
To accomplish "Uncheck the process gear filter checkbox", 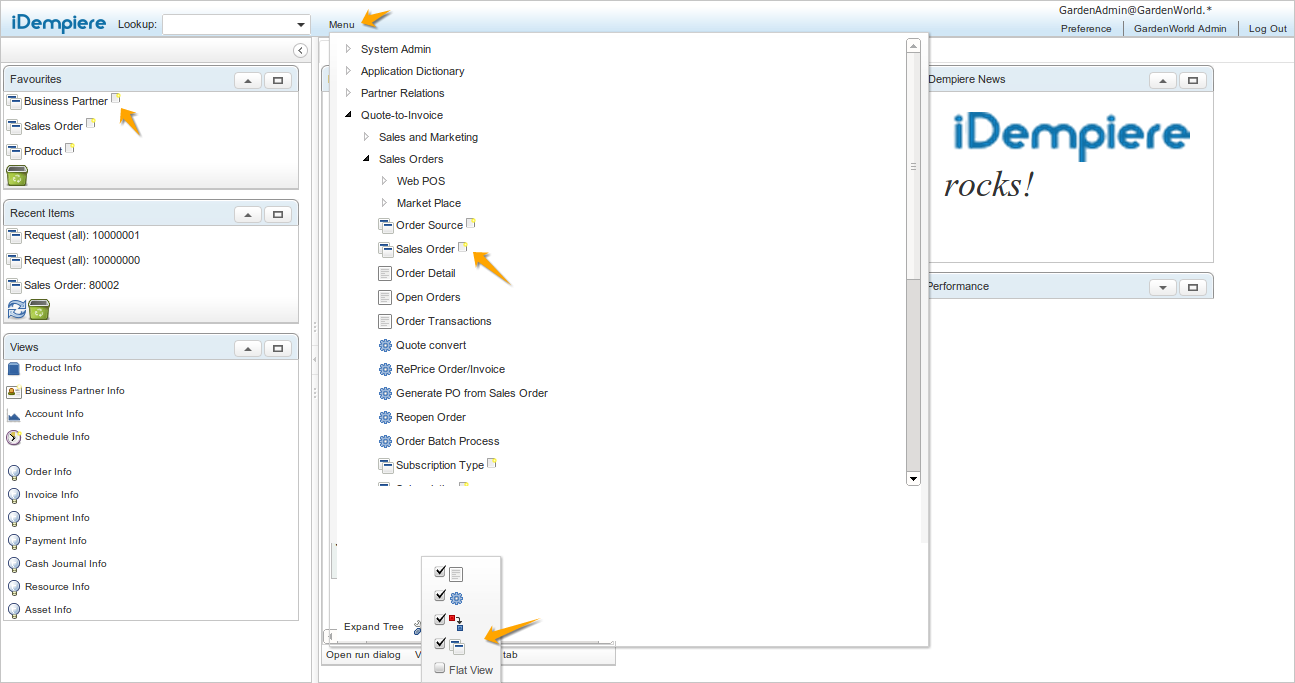I will click(440, 595).
